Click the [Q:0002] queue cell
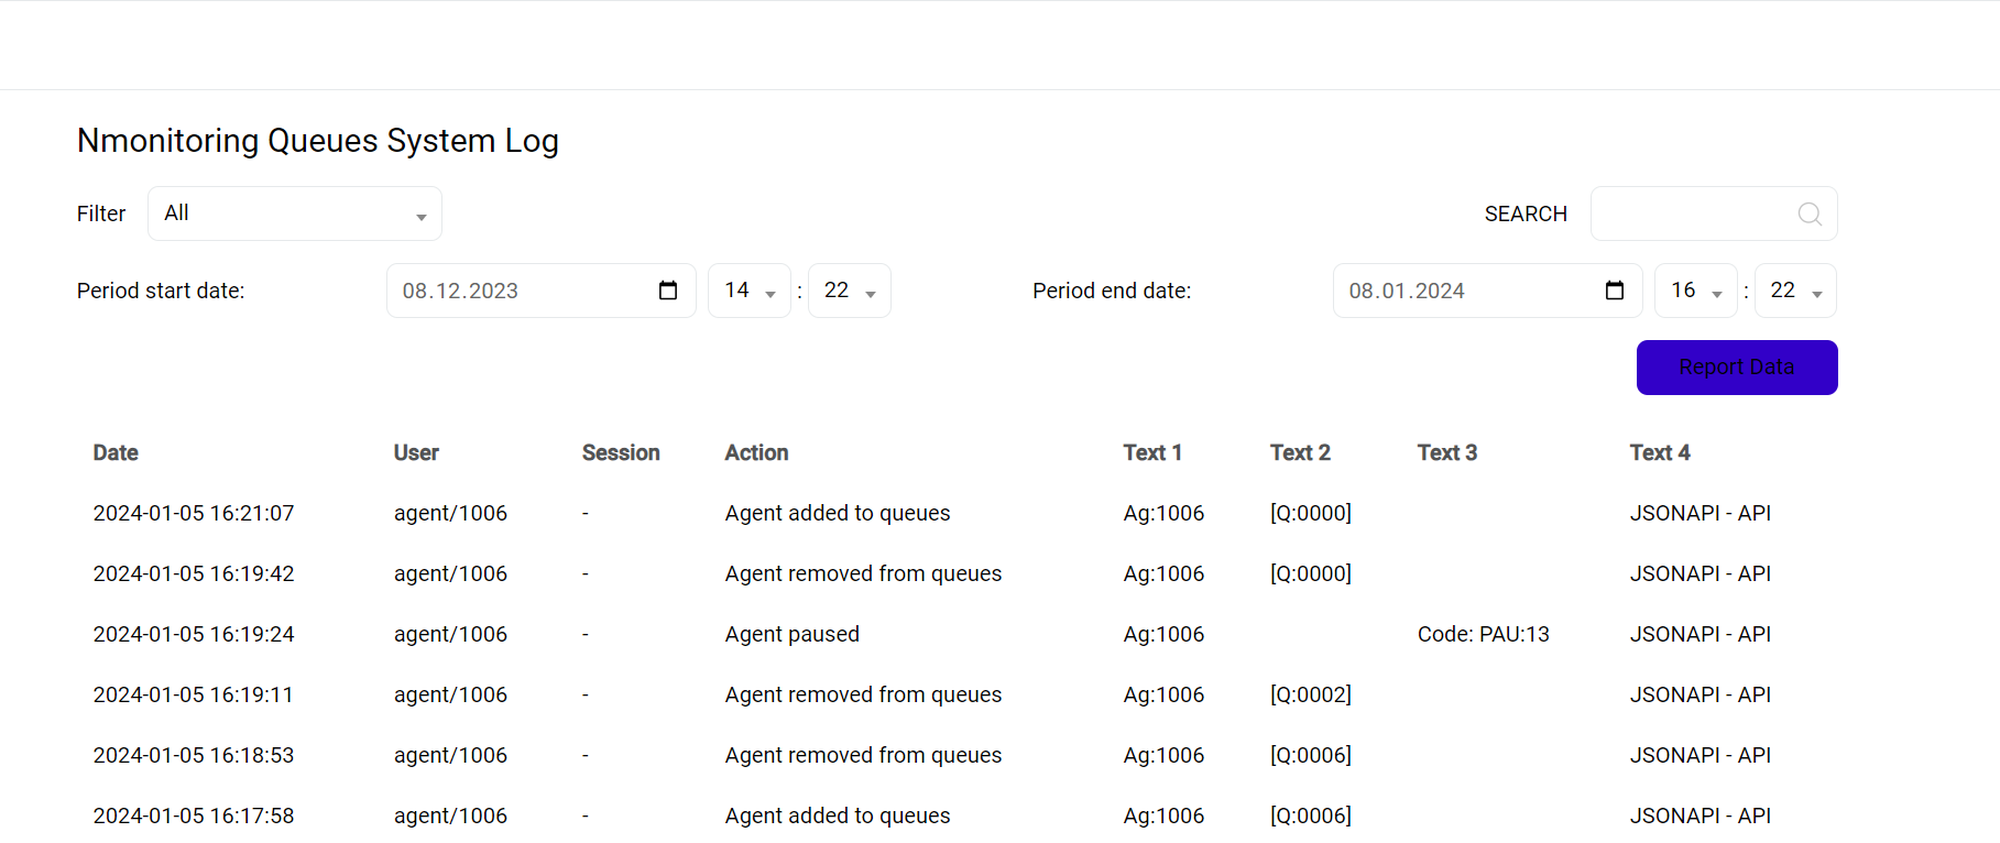The image size is (2000, 843). pos(1310,695)
